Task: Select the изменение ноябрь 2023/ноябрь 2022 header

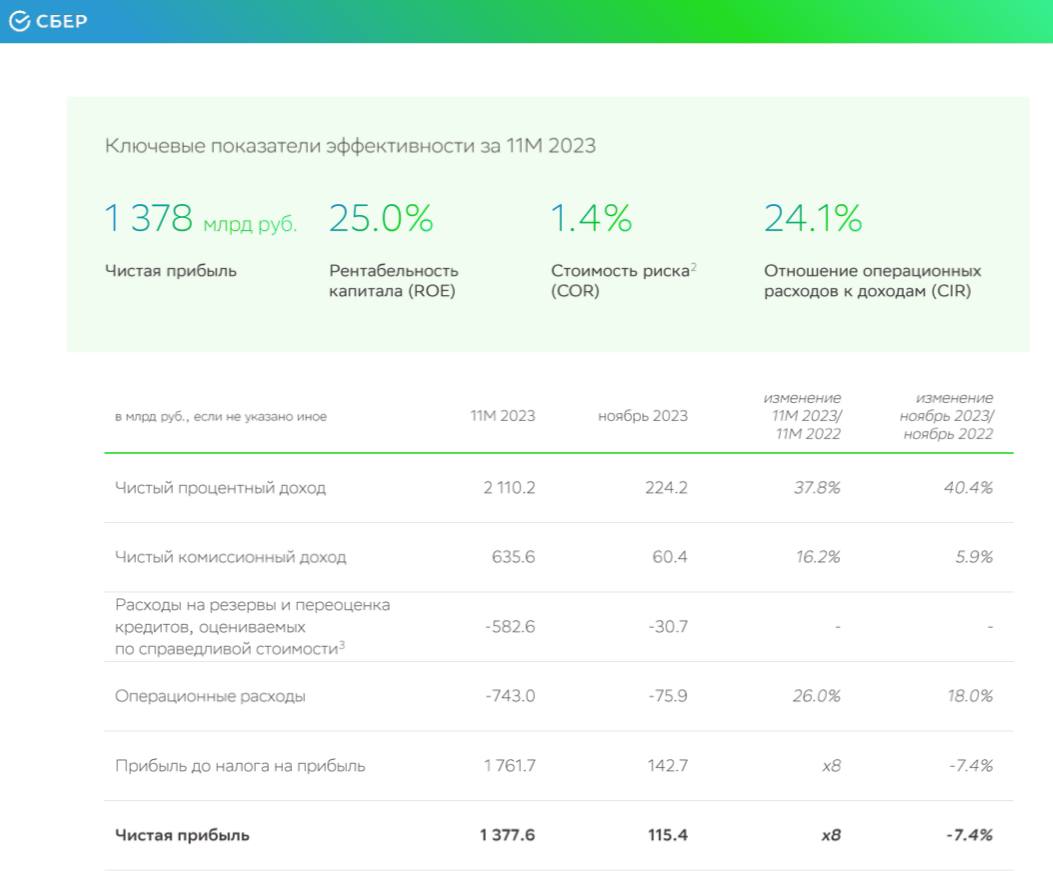Action: coord(946,416)
